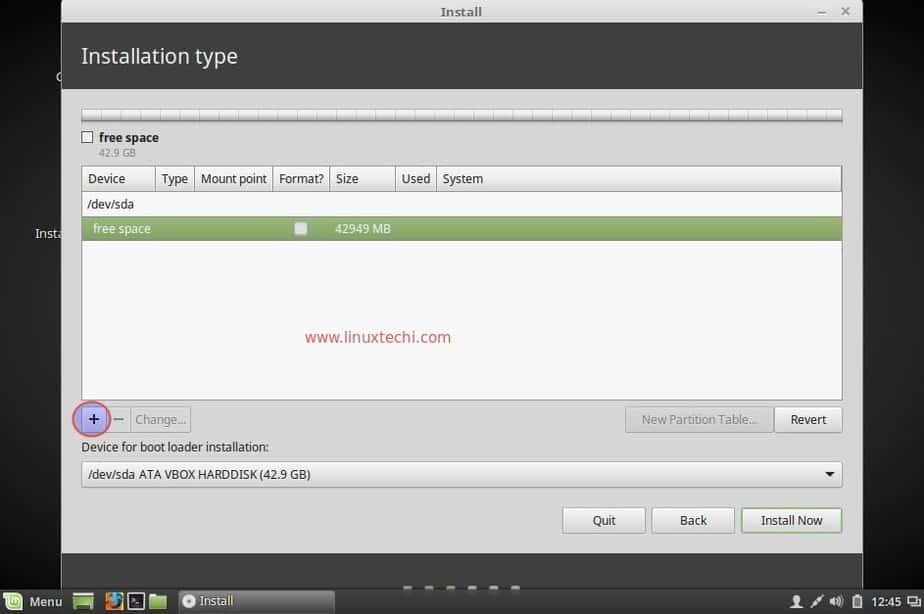Click the 42949 MB size cell
This screenshot has width=924, height=614.
(x=362, y=229)
